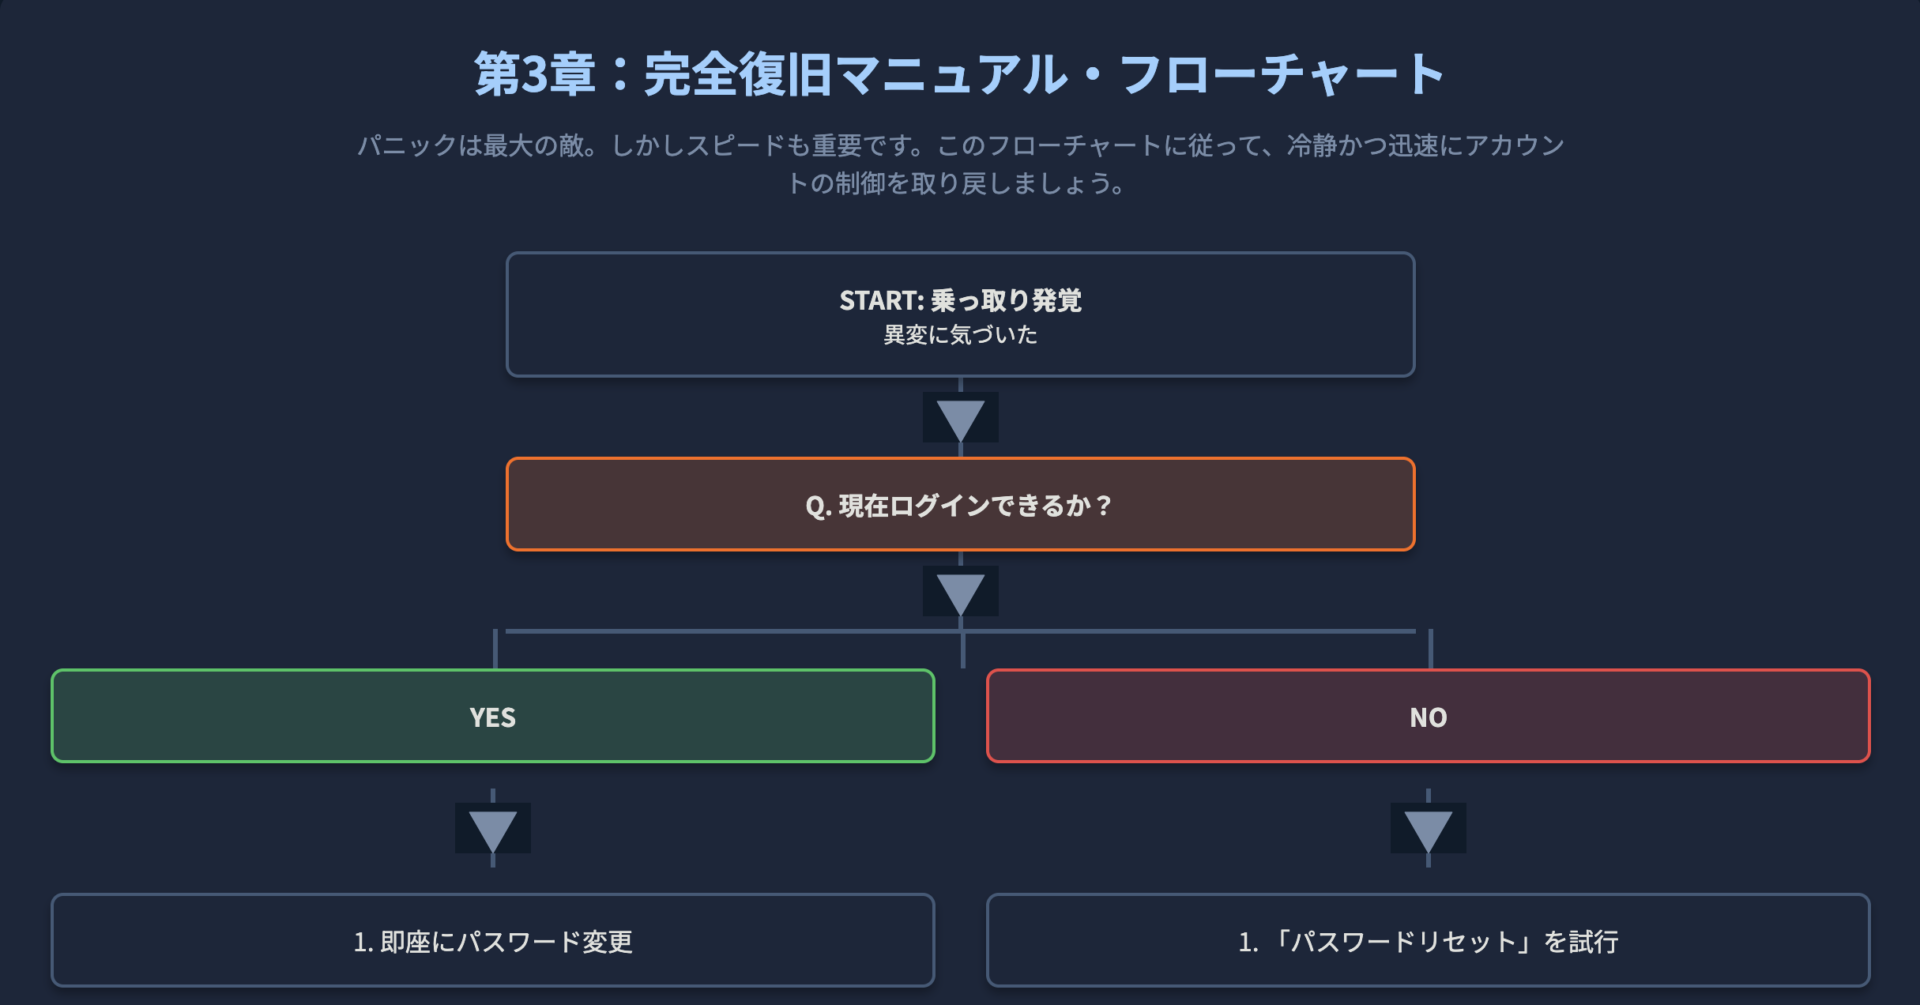Viewport: 1920px width, 1005px height.
Task: Select the START: 乗っ取り発覚 box
Action: pos(960,314)
